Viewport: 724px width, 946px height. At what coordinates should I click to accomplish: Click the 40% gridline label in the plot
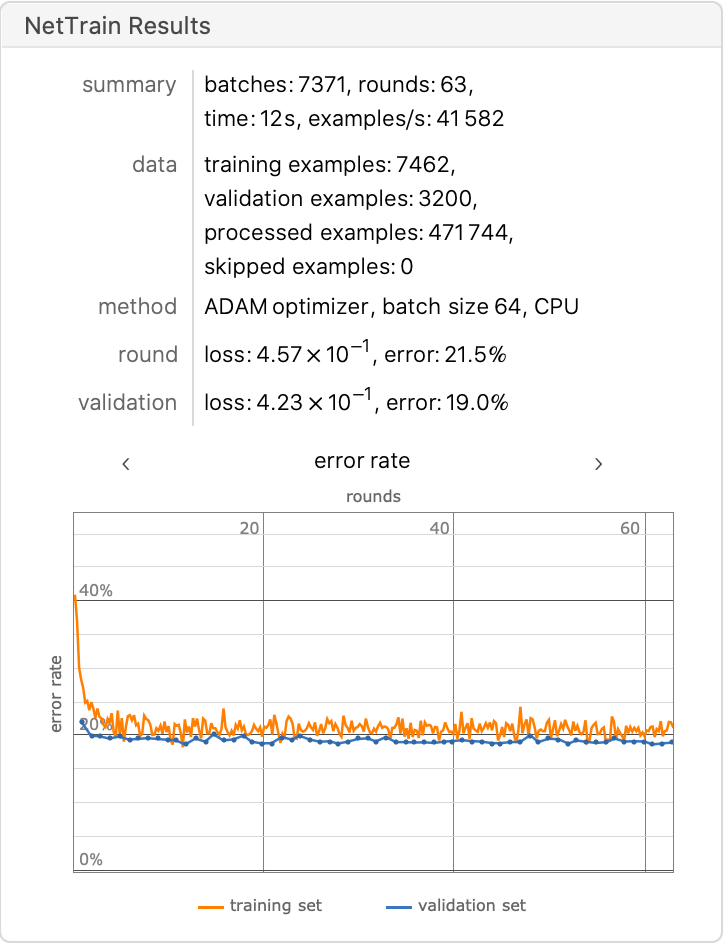tap(95, 591)
